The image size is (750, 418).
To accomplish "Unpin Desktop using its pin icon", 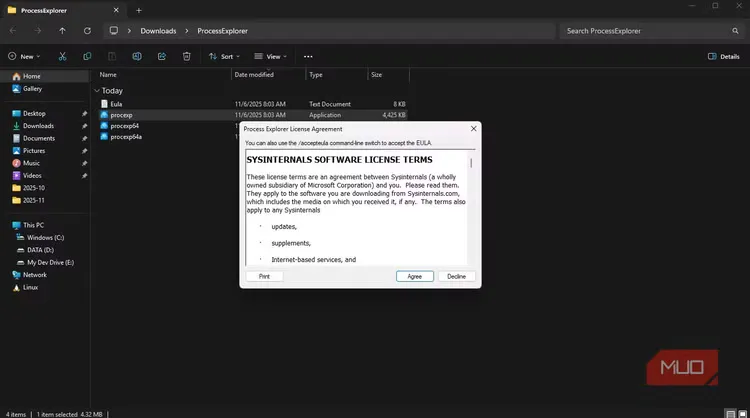I will pyautogui.click(x=84, y=113).
